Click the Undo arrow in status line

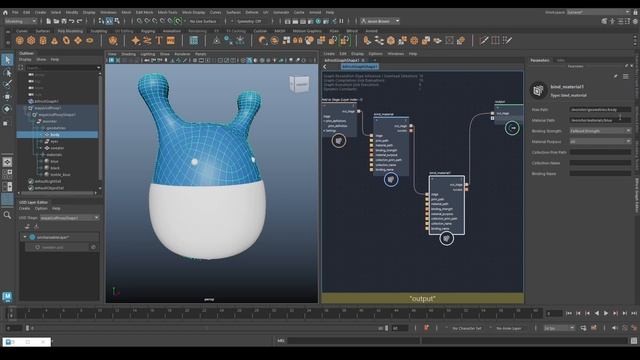[72, 21]
